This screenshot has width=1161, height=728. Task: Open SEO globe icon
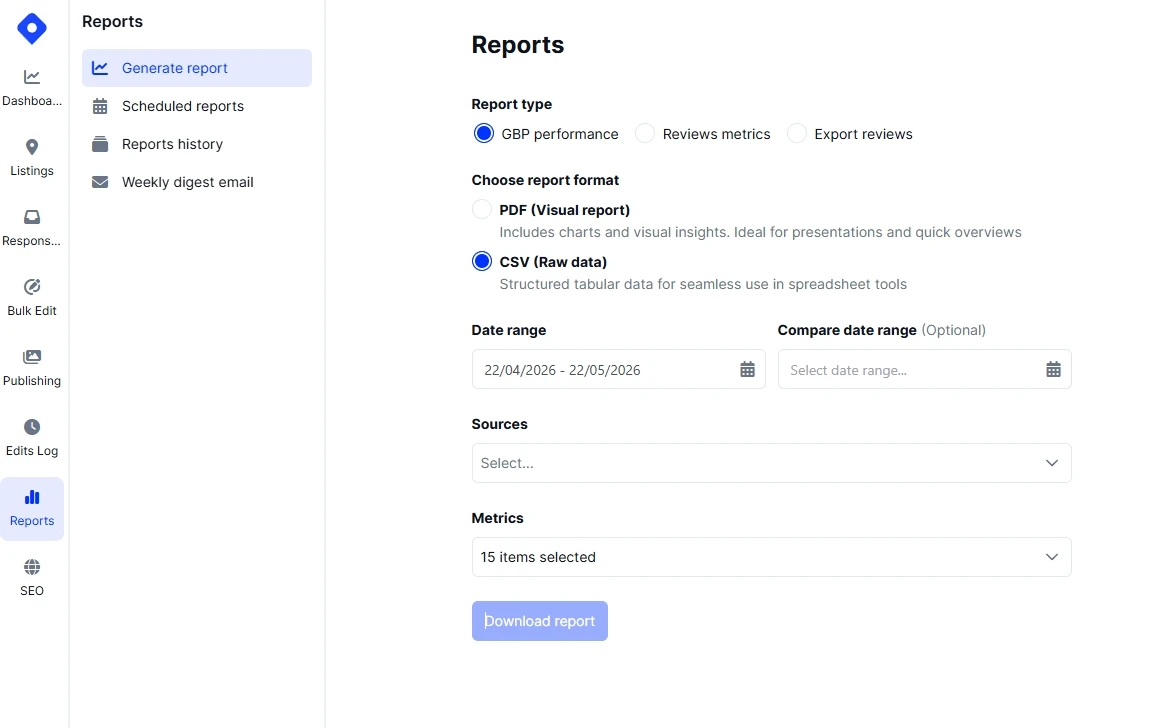coord(32,567)
